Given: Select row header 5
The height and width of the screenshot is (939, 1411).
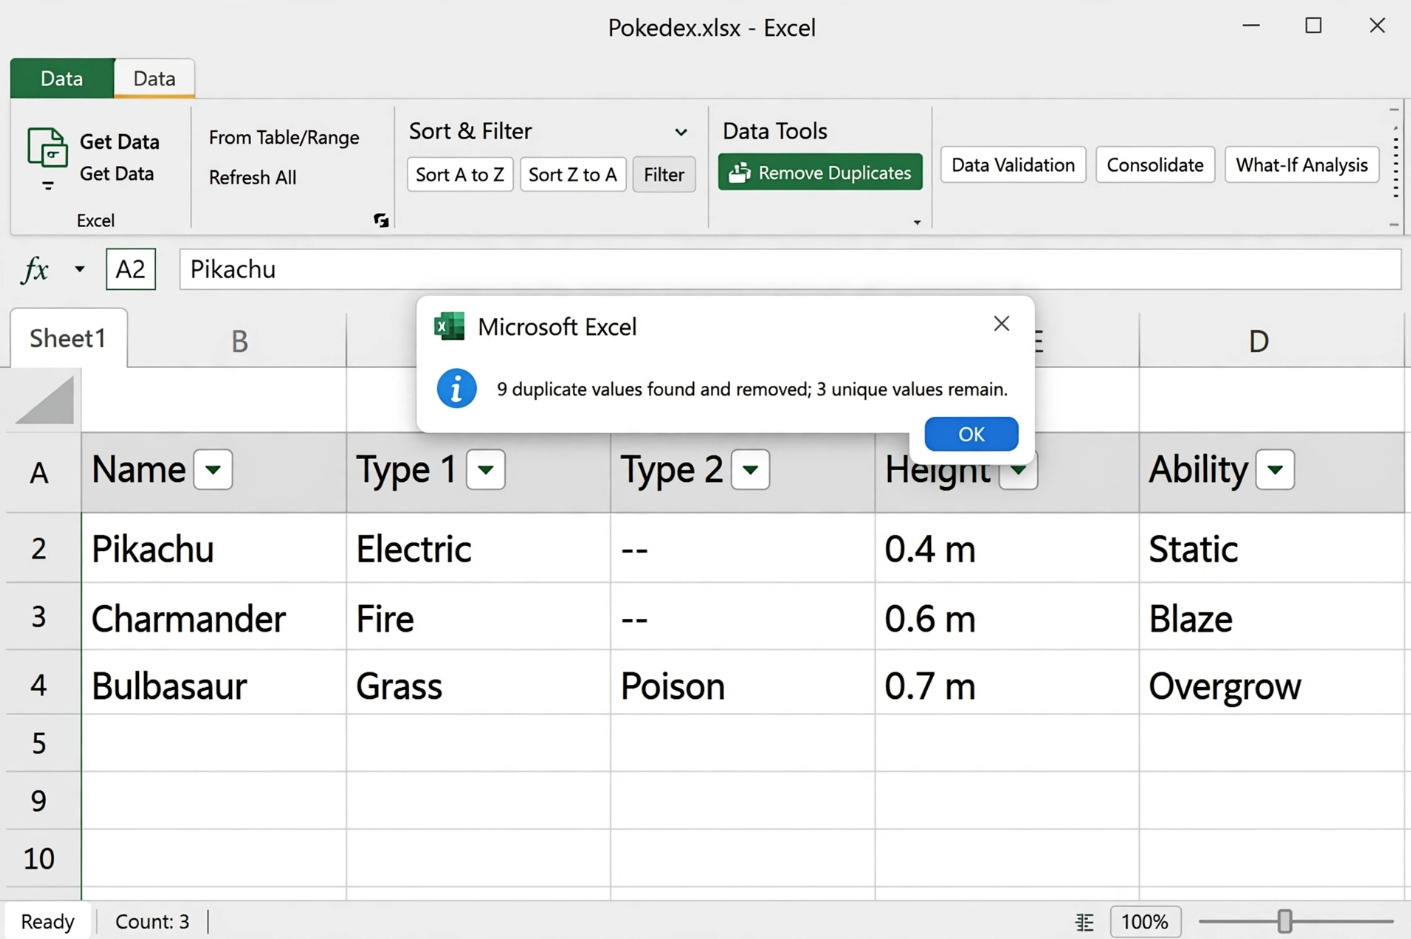Looking at the screenshot, I should point(39,743).
